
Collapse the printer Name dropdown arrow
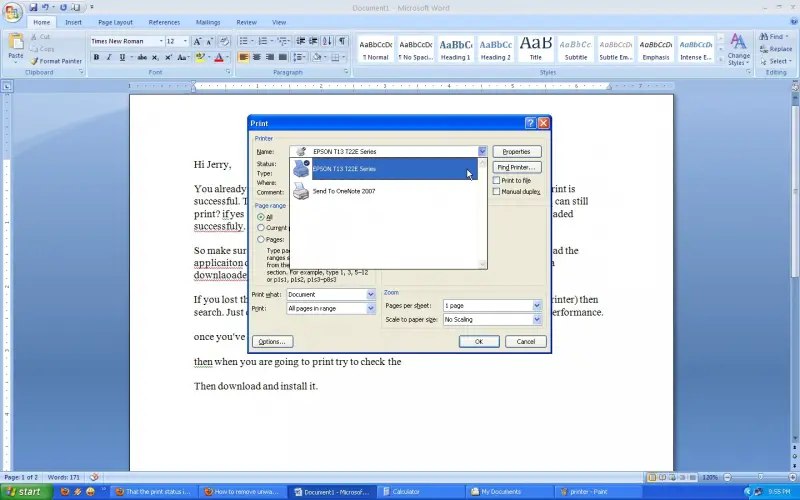pyautogui.click(x=482, y=152)
